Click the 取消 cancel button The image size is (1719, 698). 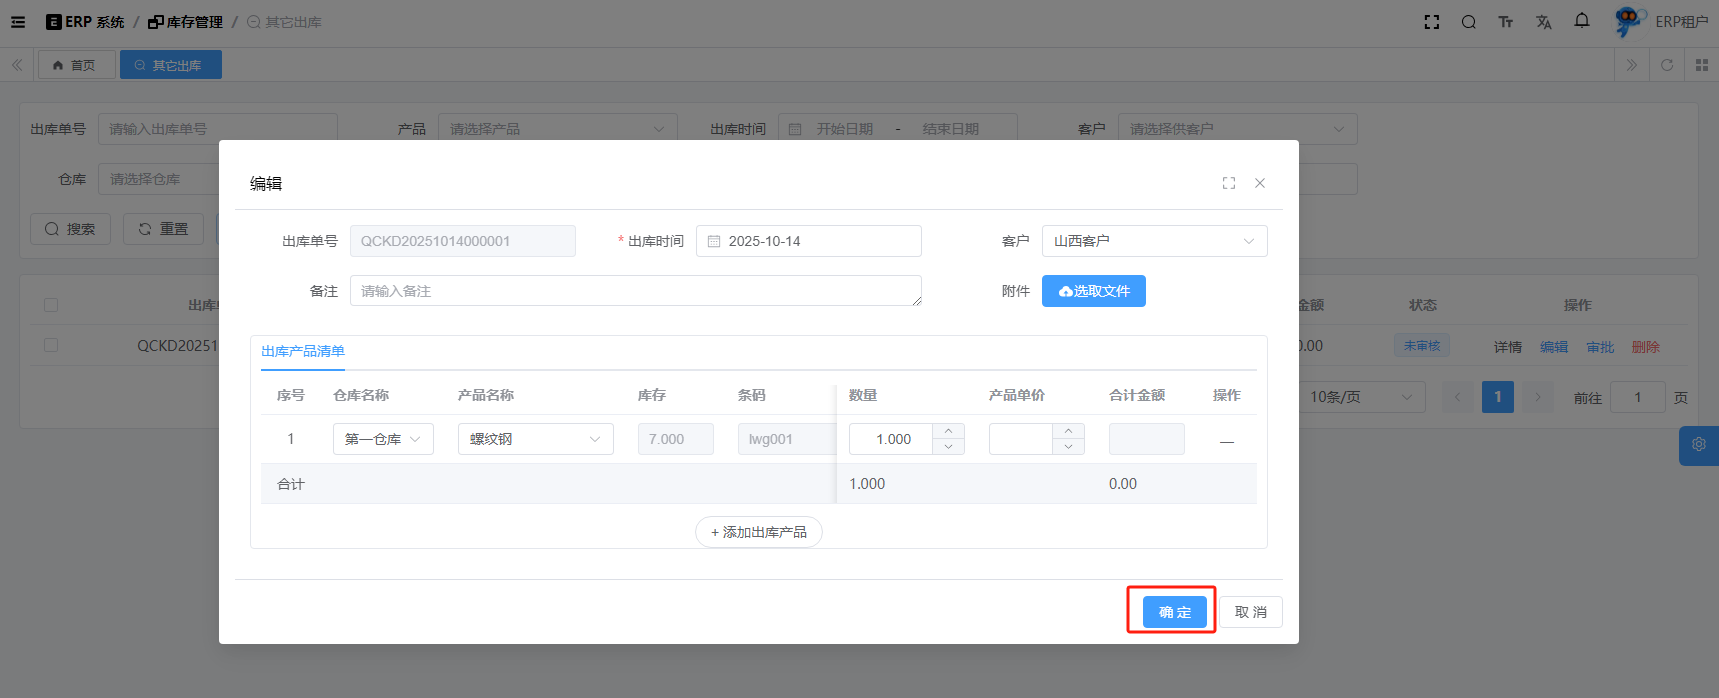[x=1250, y=612]
